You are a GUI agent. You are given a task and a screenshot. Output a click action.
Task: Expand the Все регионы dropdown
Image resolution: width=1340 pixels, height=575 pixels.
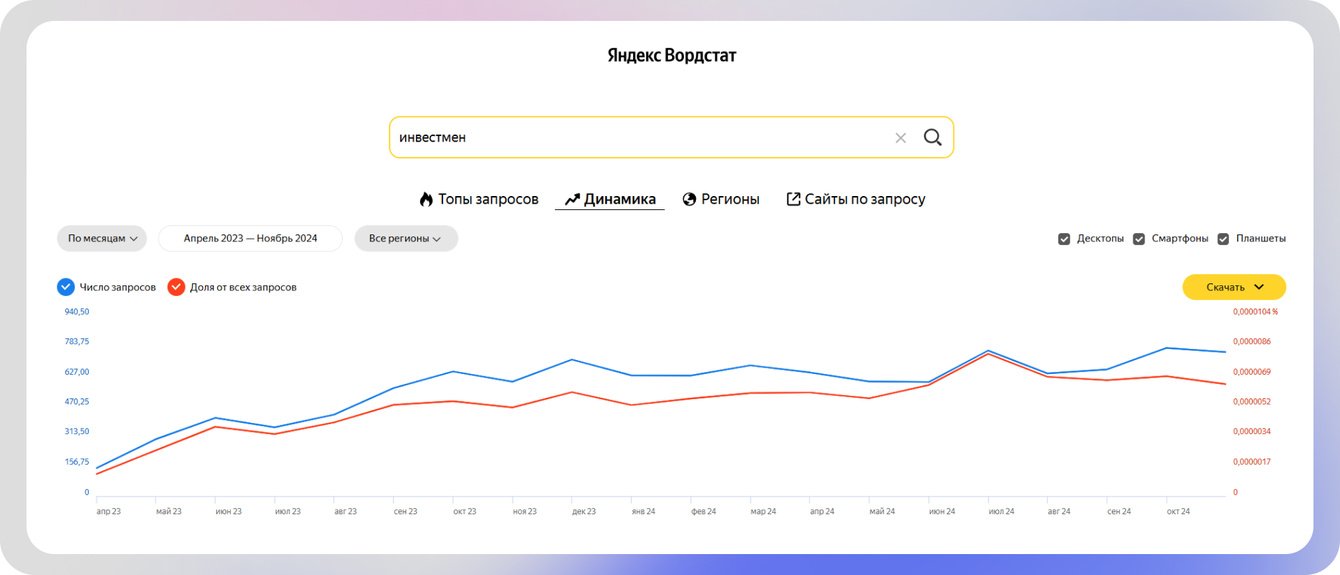point(405,239)
